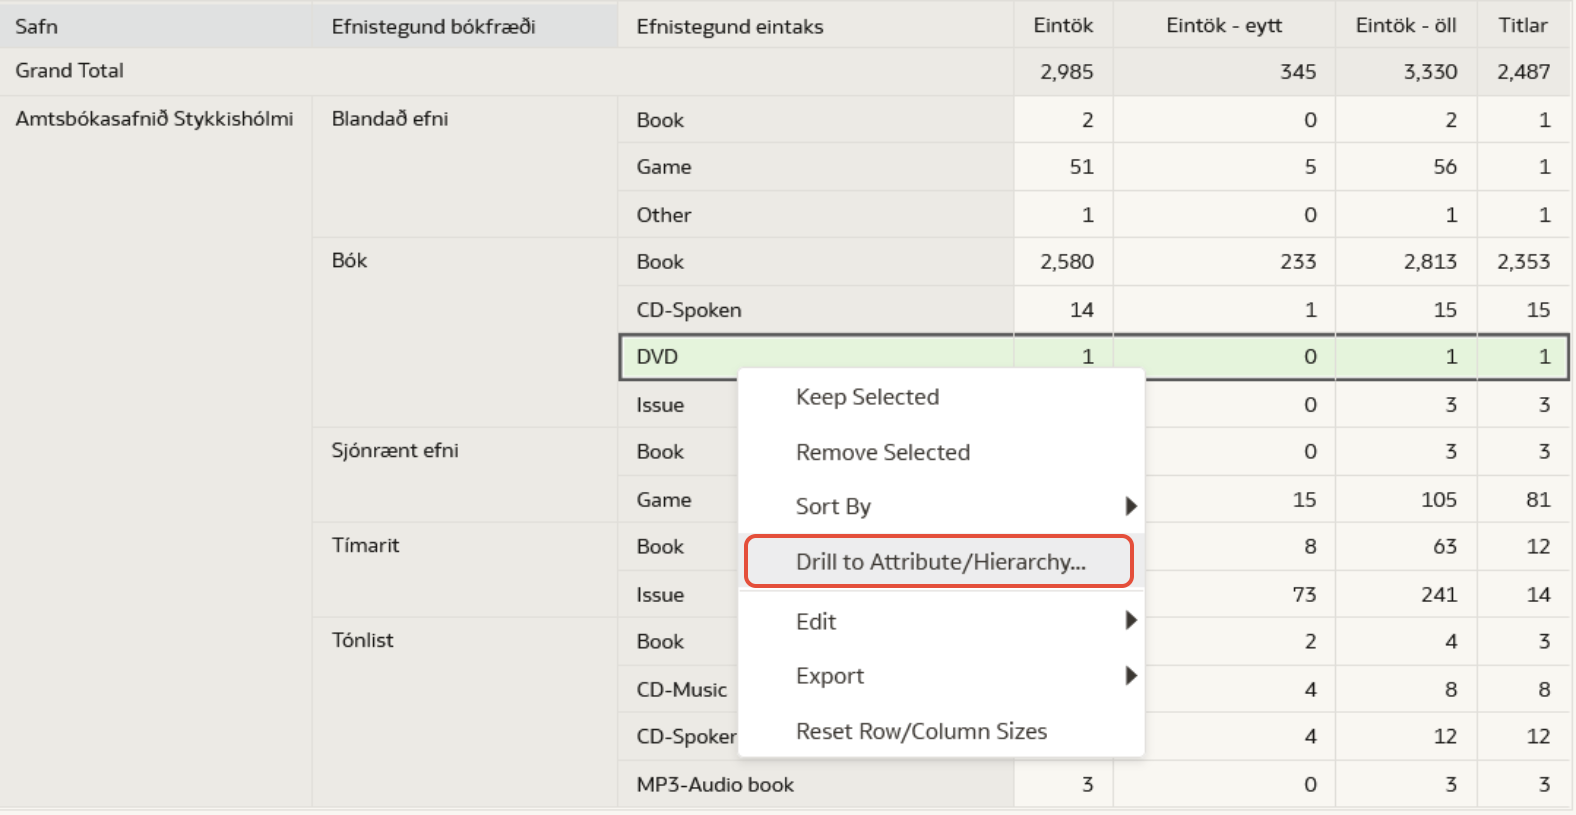Click the MP3-Audio book cell
This screenshot has width=1576, height=815.
715,785
